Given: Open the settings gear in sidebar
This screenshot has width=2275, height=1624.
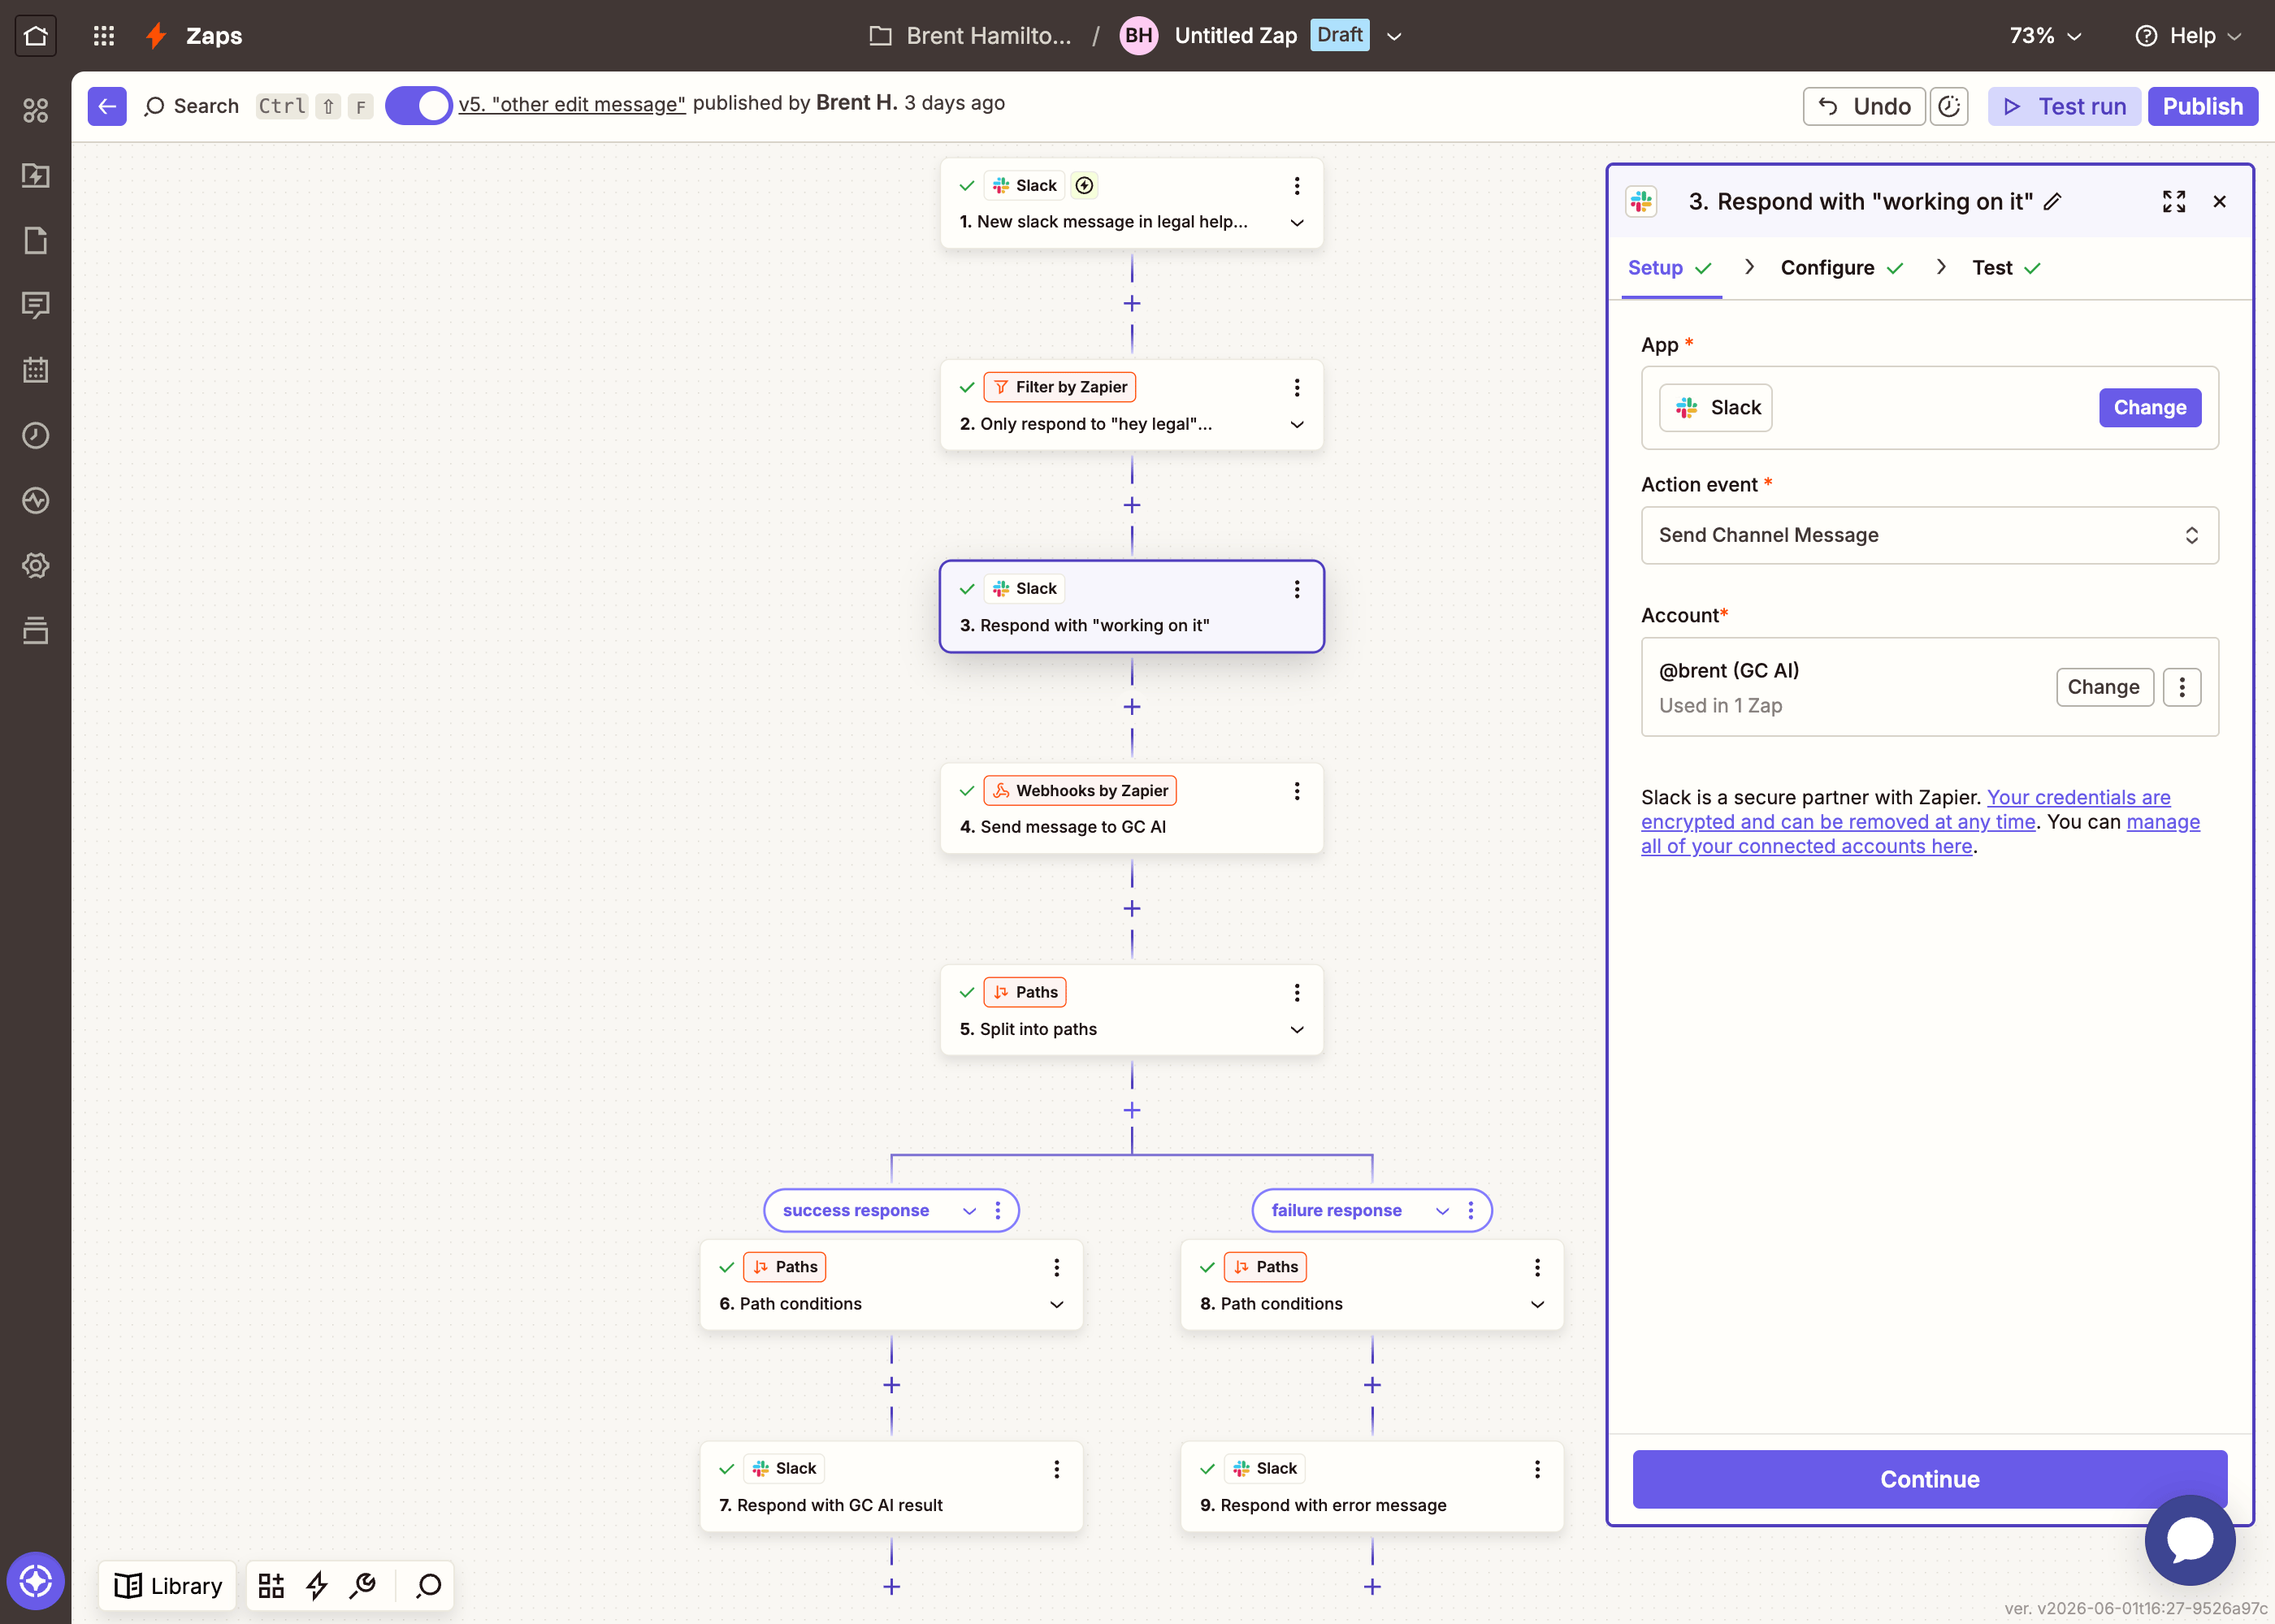Looking at the screenshot, I should click(35, 565).
